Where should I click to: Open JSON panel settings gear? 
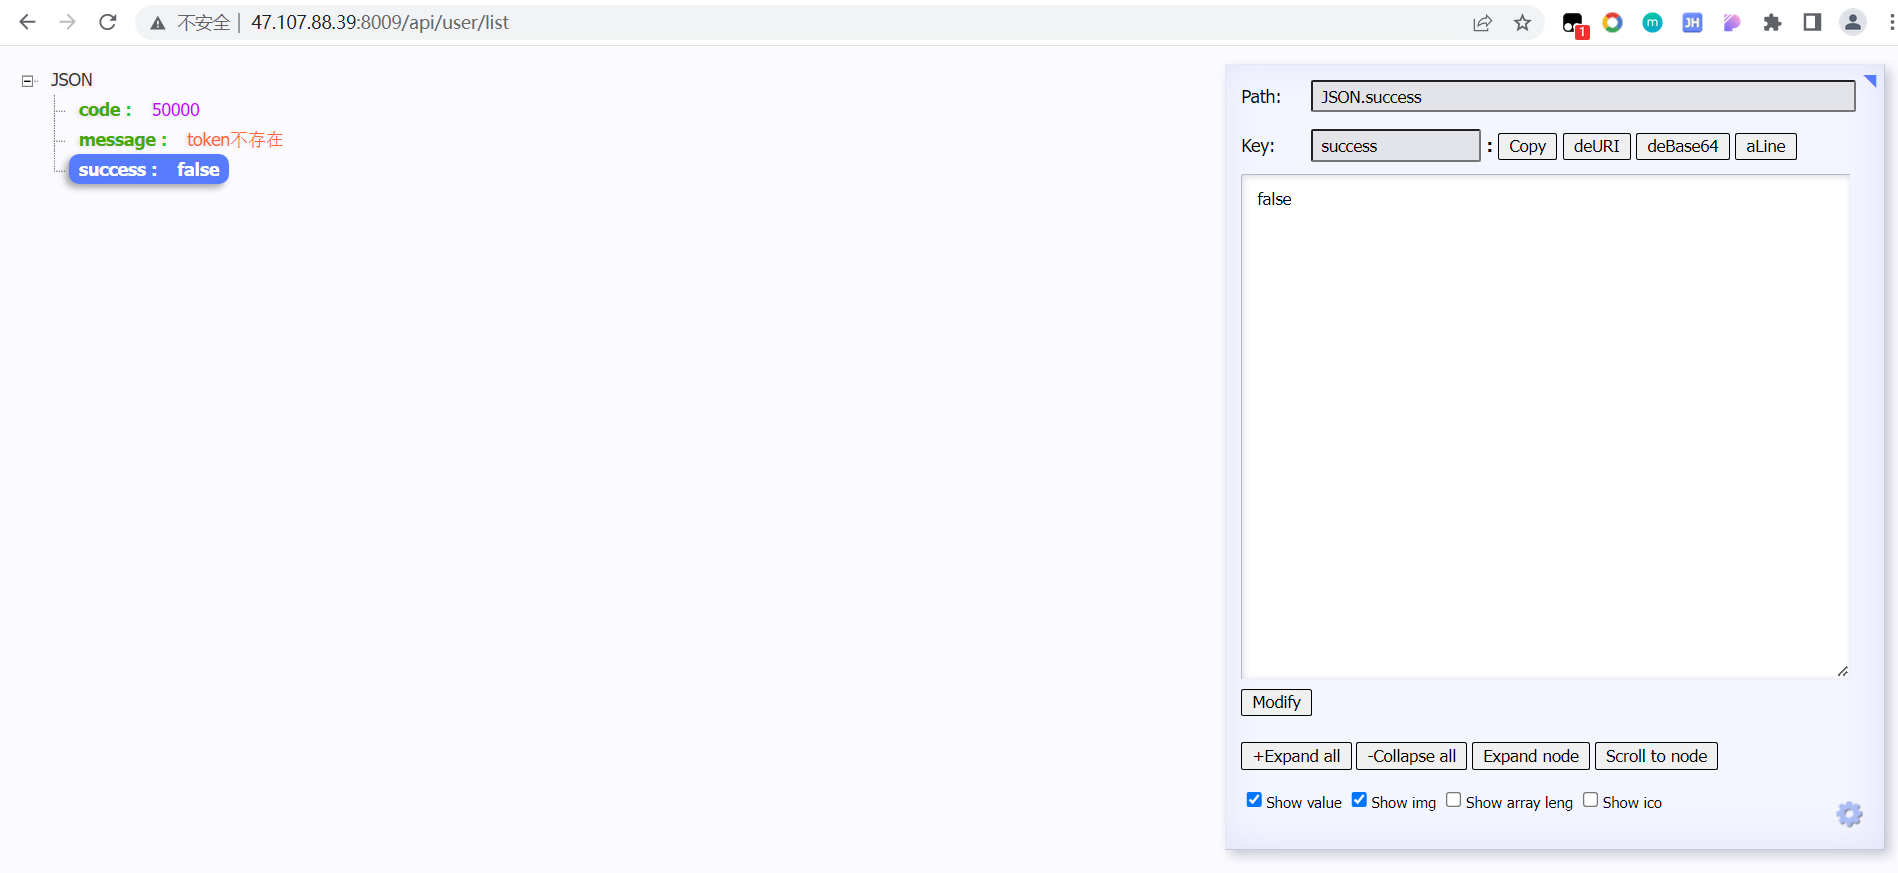pos(1849,814)
